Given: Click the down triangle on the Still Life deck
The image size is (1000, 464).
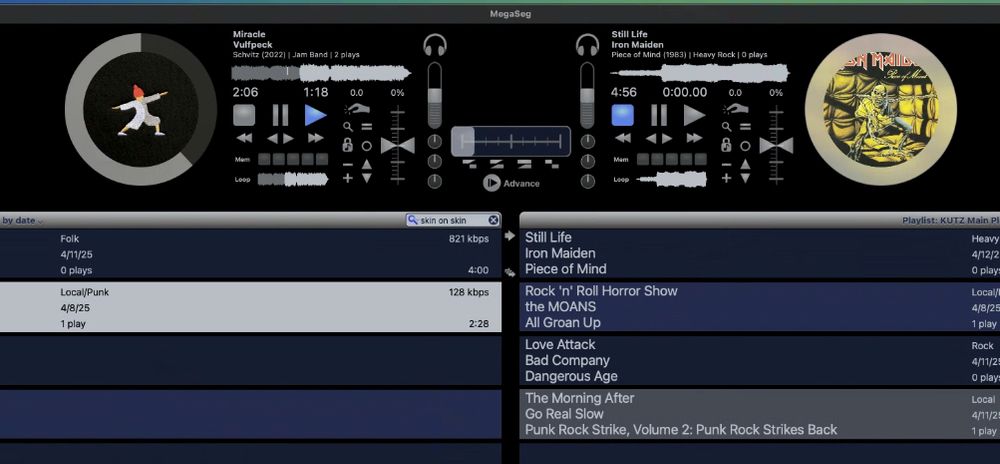Looking at the screenshot, I should 746,178.
